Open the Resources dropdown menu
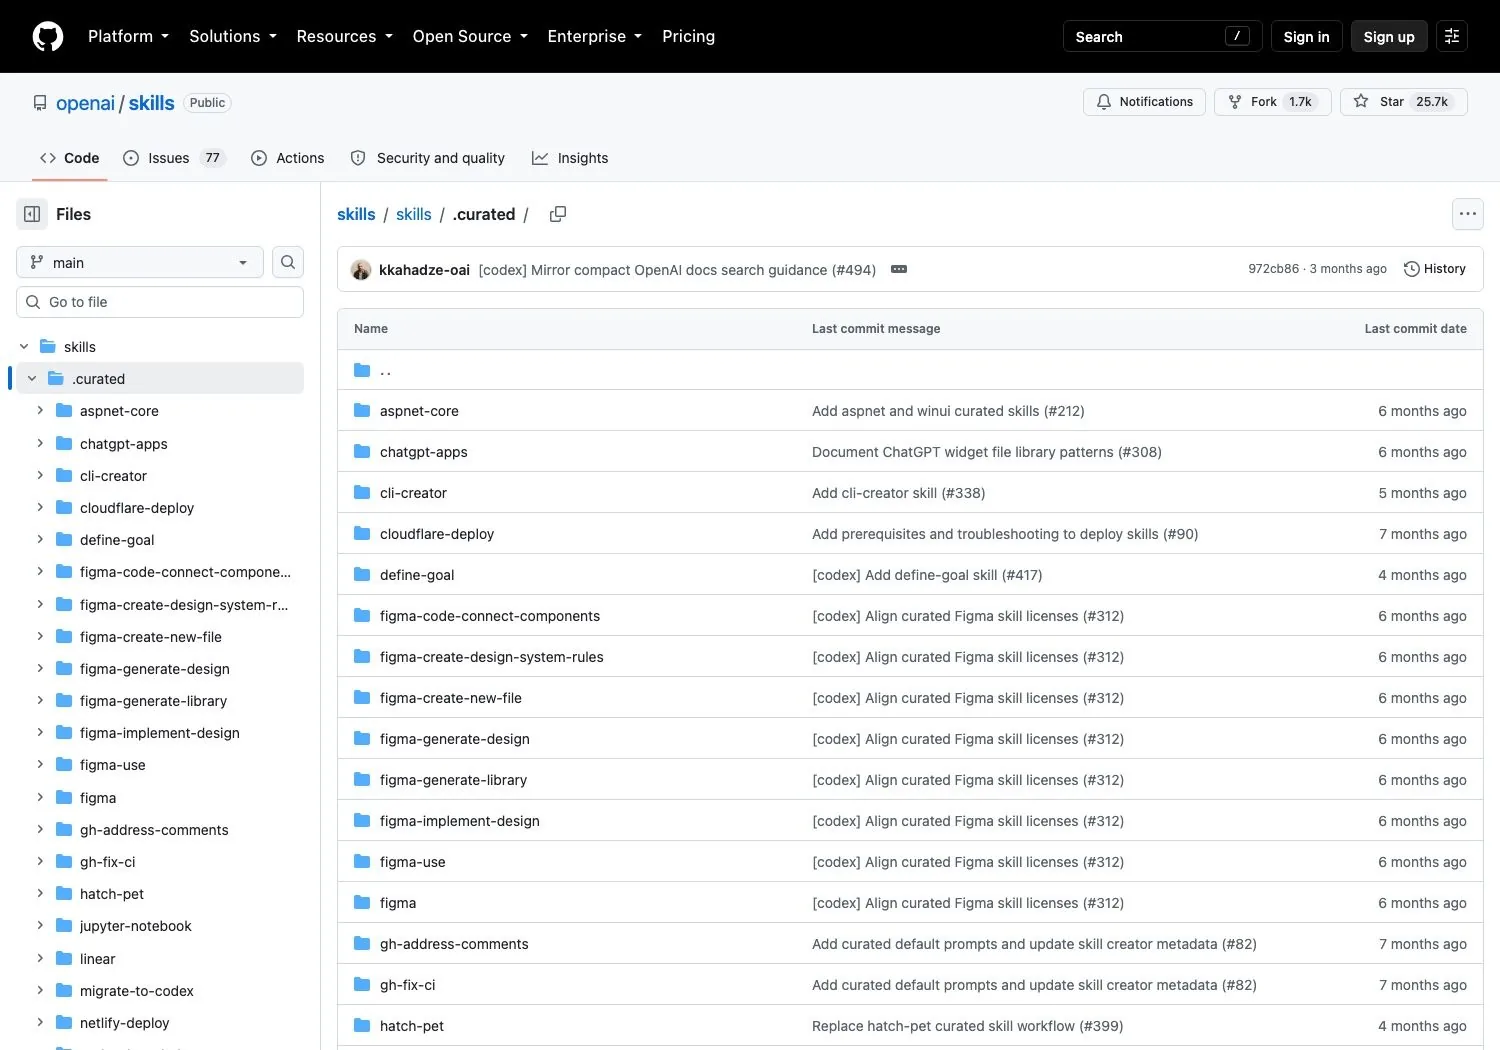1500x1050 pixels. pos(345,37)
